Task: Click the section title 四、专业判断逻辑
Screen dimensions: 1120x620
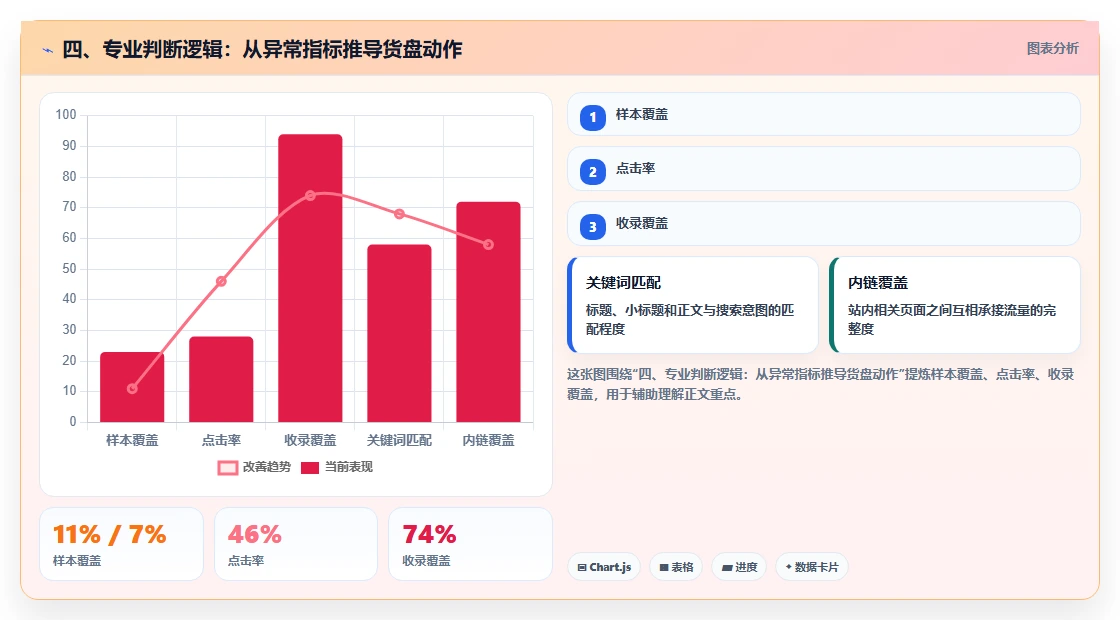Action: (x=262, y=49)
